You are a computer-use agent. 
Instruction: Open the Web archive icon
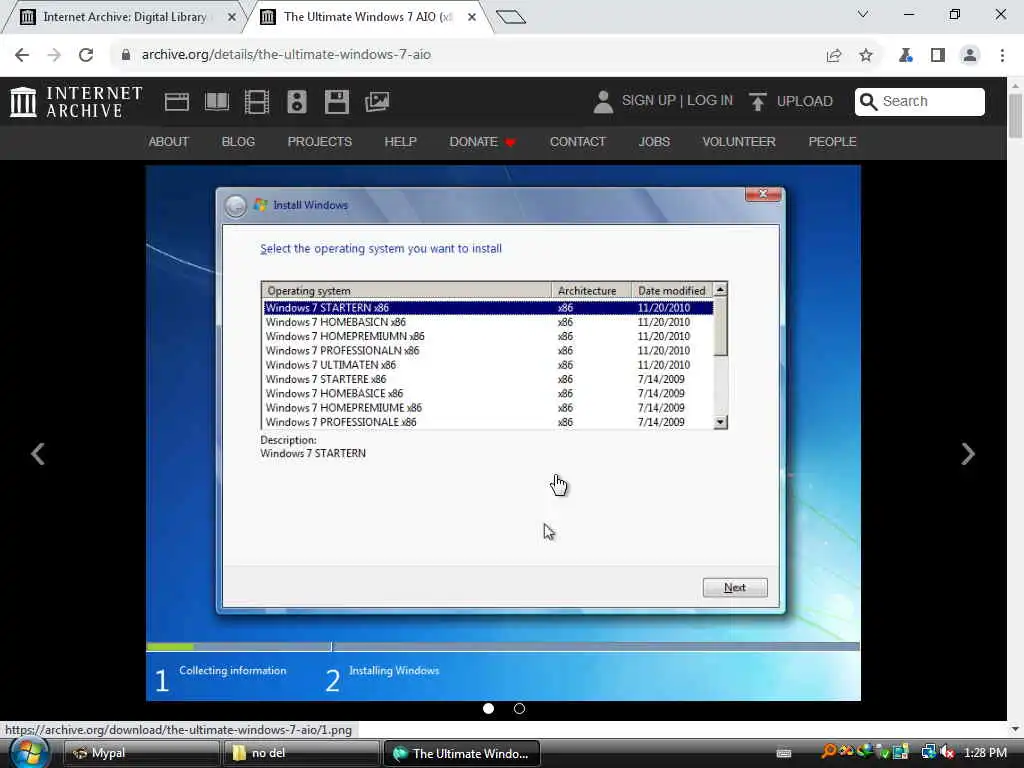pos(176,102)
